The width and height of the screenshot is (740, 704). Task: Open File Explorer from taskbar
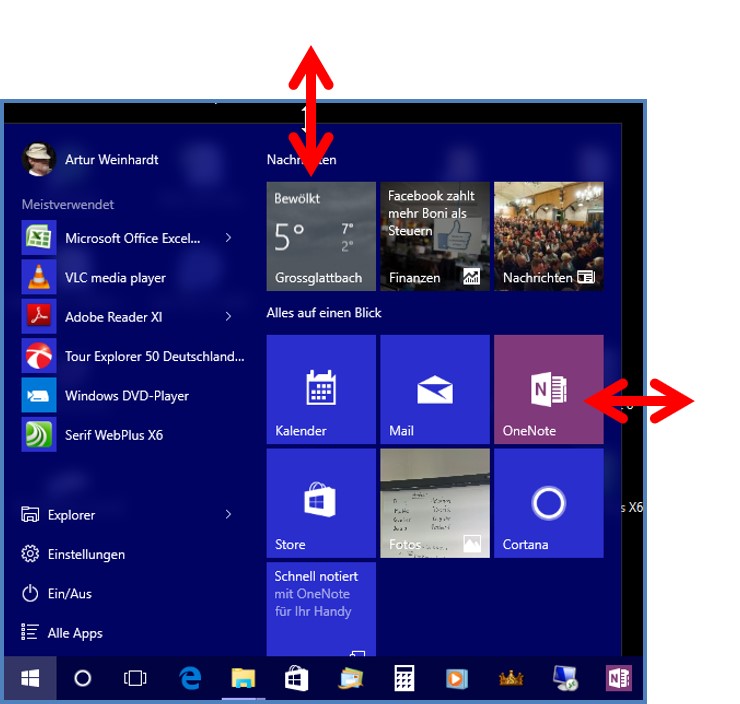(243, 679)
